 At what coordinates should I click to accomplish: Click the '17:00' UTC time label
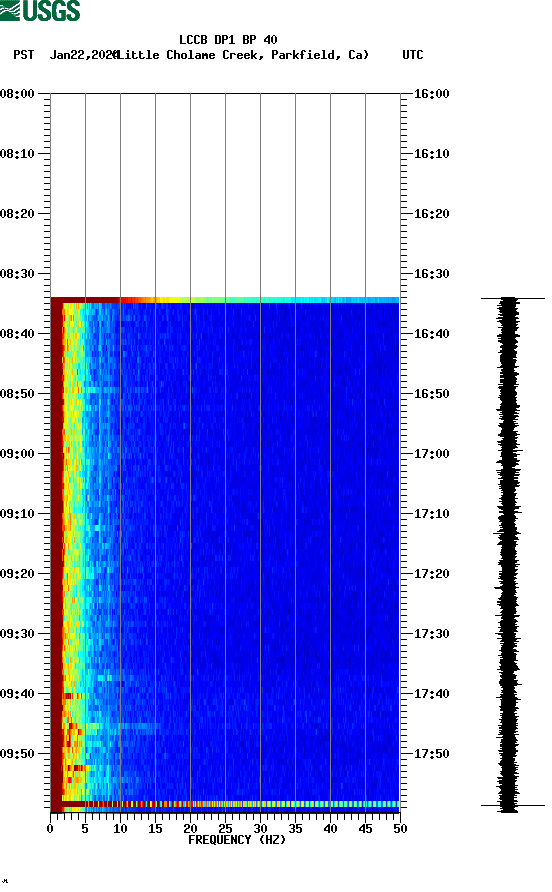pyautogui.click(x=431, y=454)
